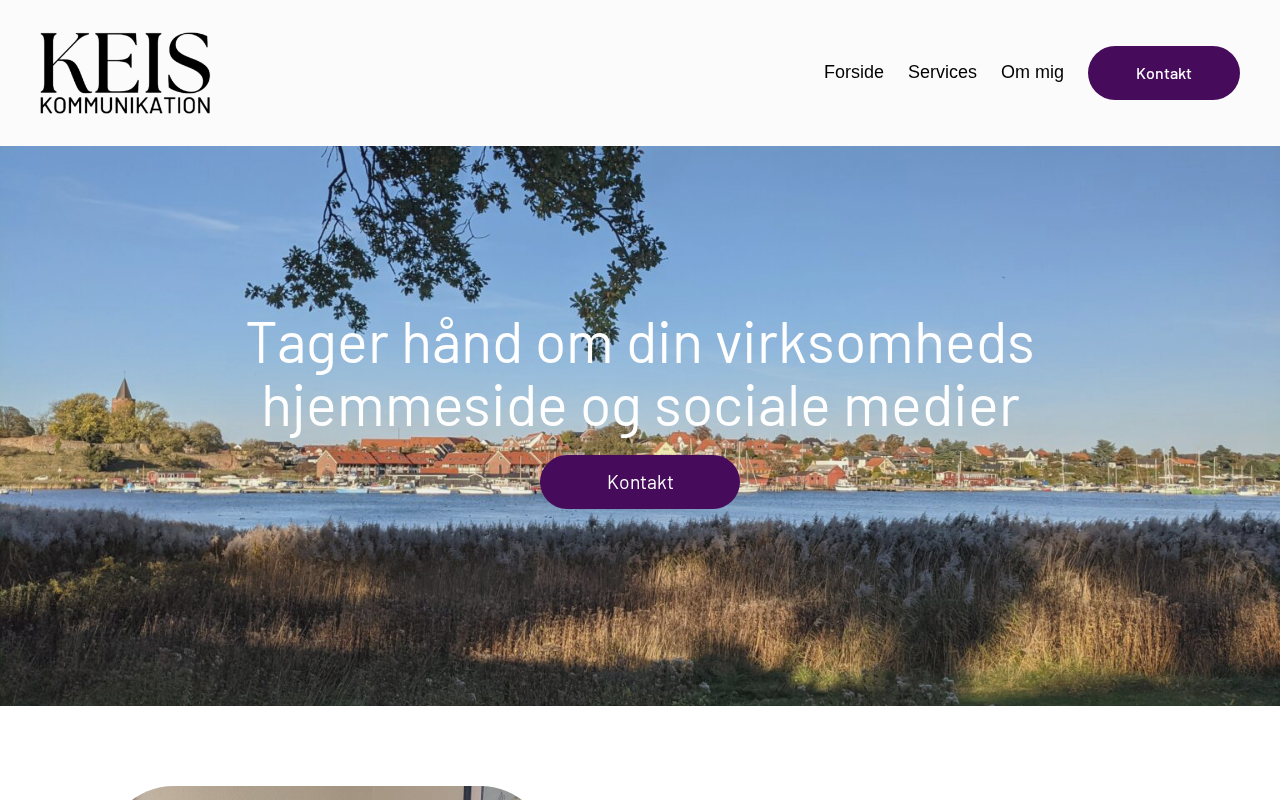Open the Forside menu item
This screenshot has height=800, width=1280.
pyautogui.click(x=854, y=72)
